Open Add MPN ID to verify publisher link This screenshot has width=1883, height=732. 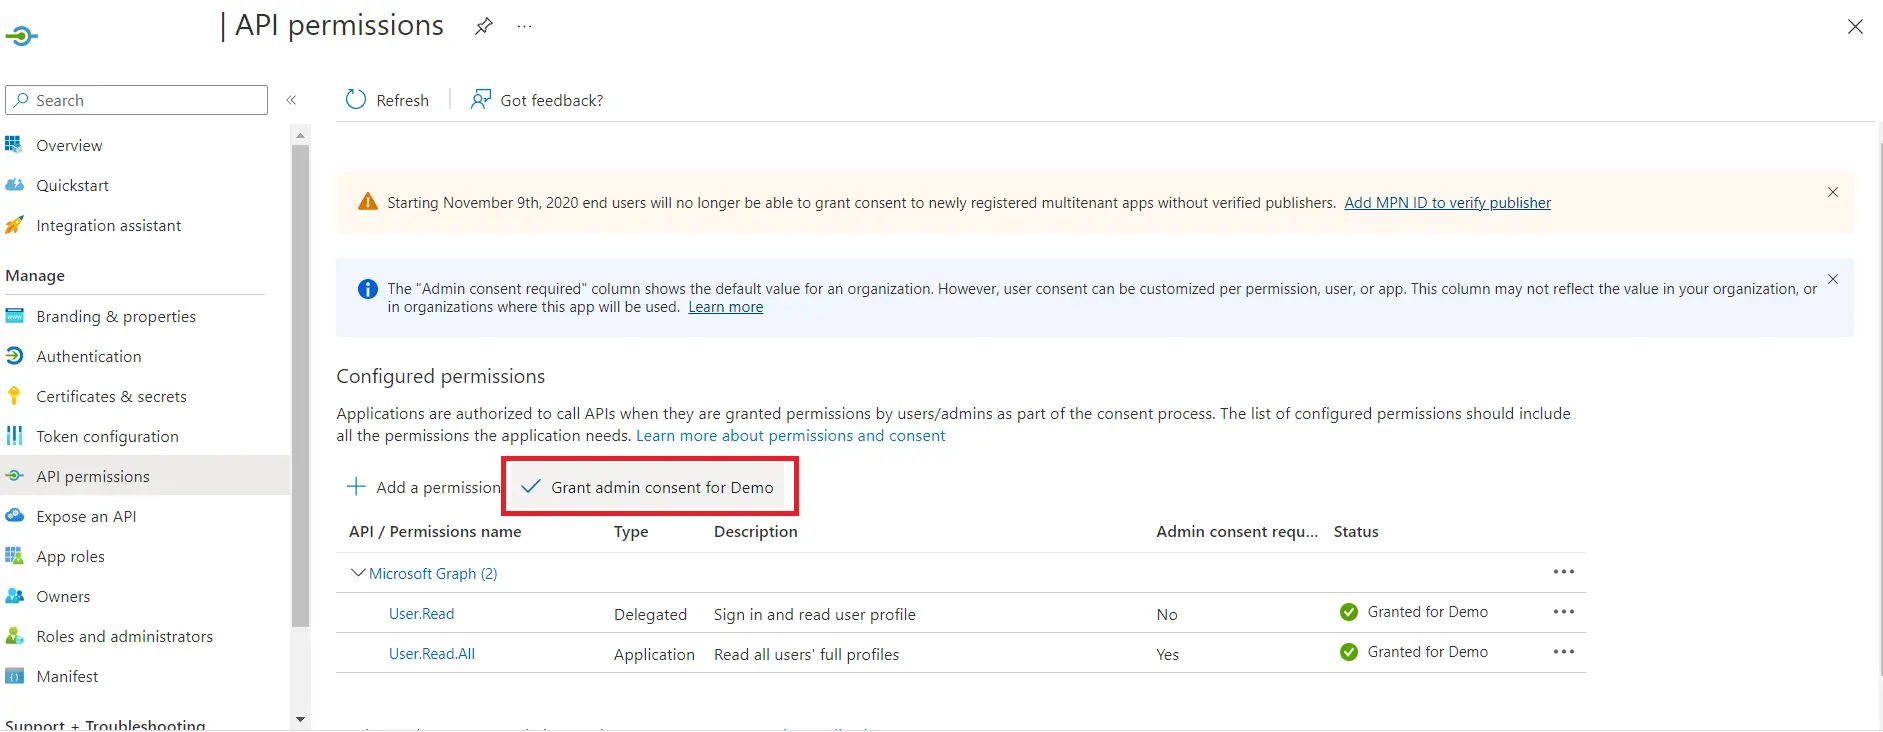click(x=1447, y=203)
